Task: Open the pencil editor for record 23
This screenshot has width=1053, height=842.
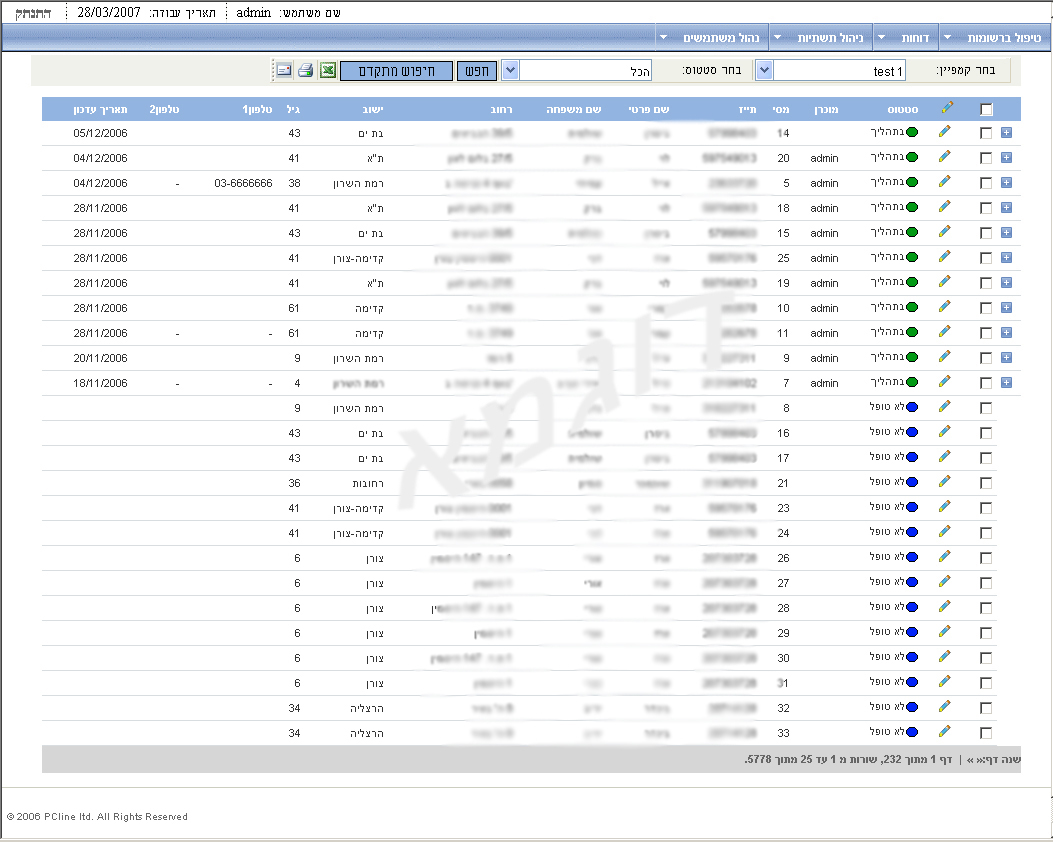Action: click(945, 507)
